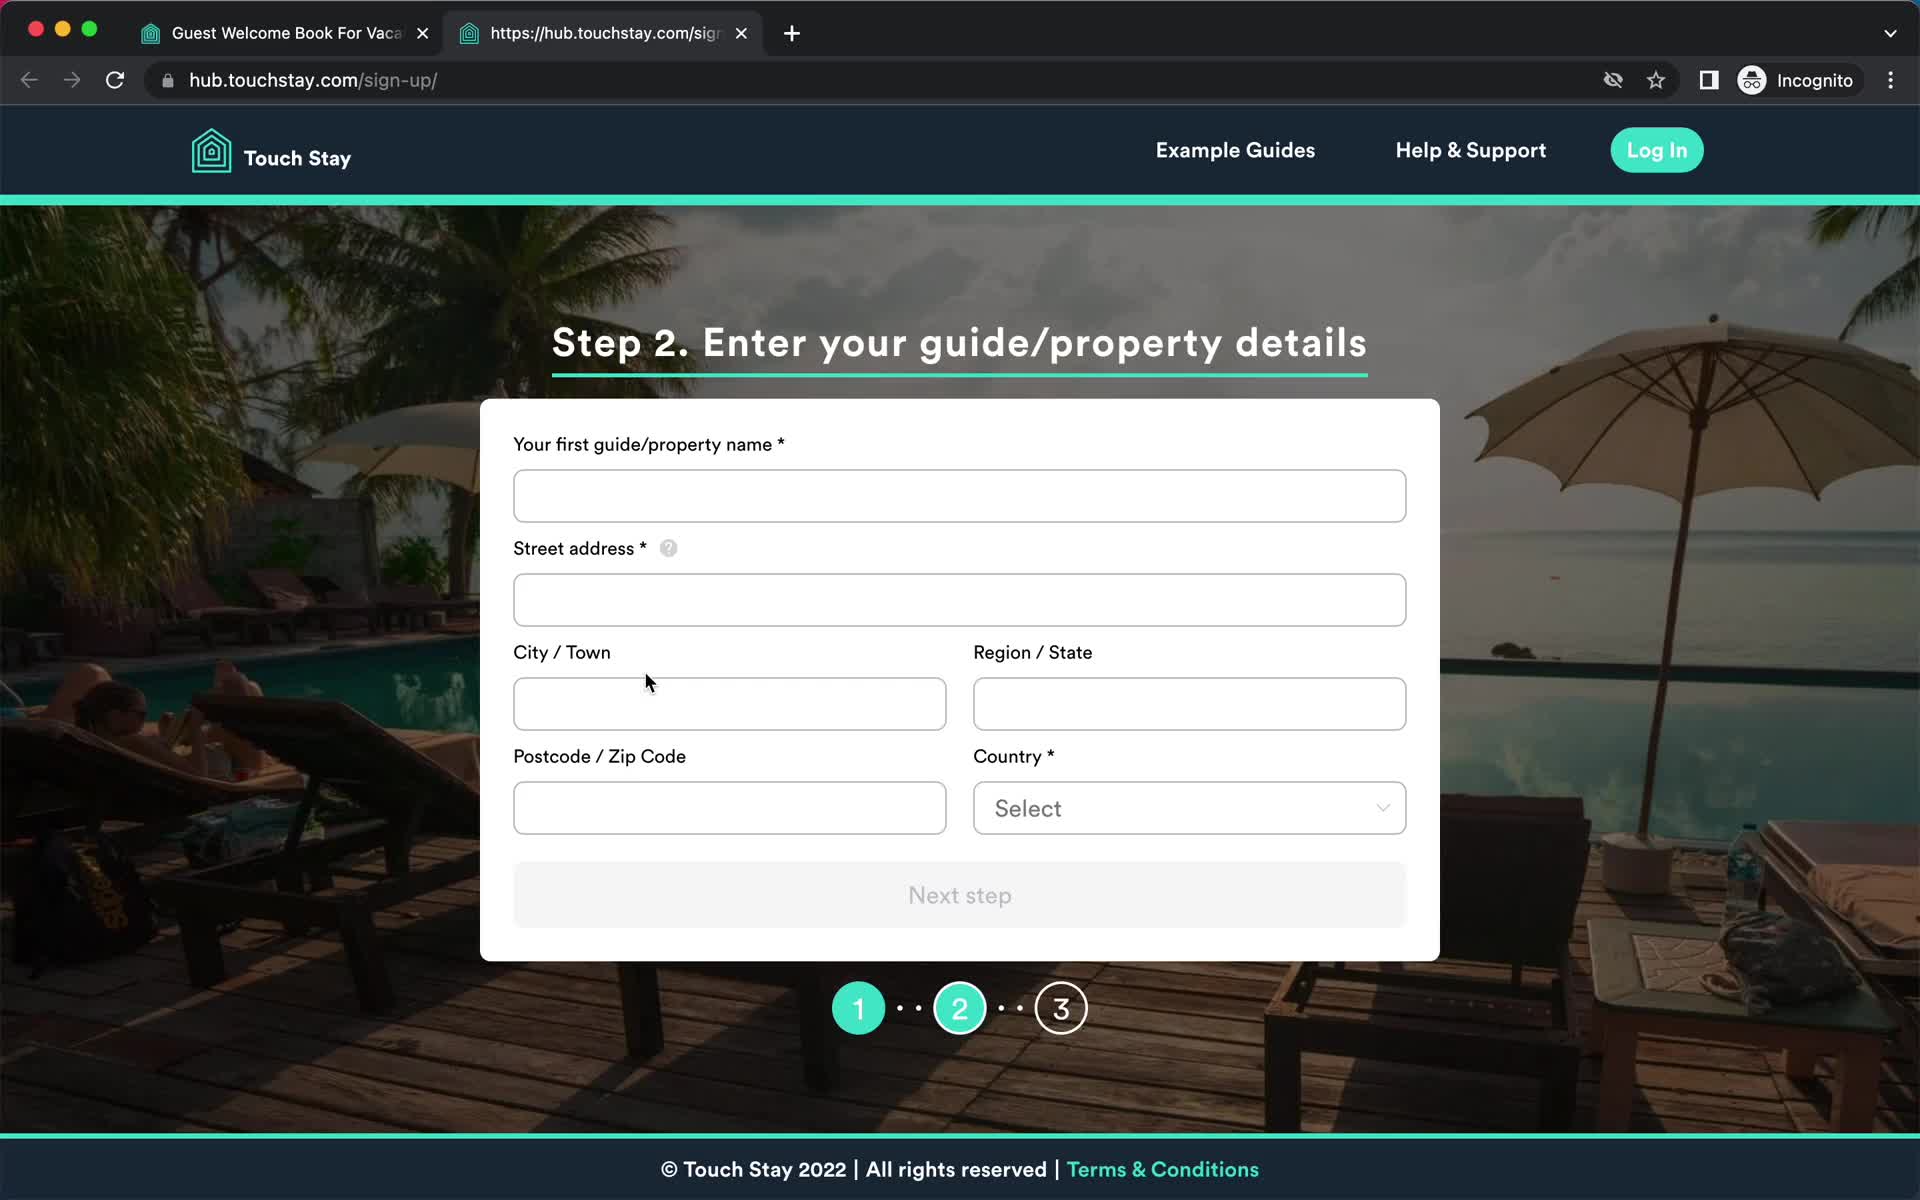
Task: Click the Incognito profile icon
Action: tap(1751, 80)
